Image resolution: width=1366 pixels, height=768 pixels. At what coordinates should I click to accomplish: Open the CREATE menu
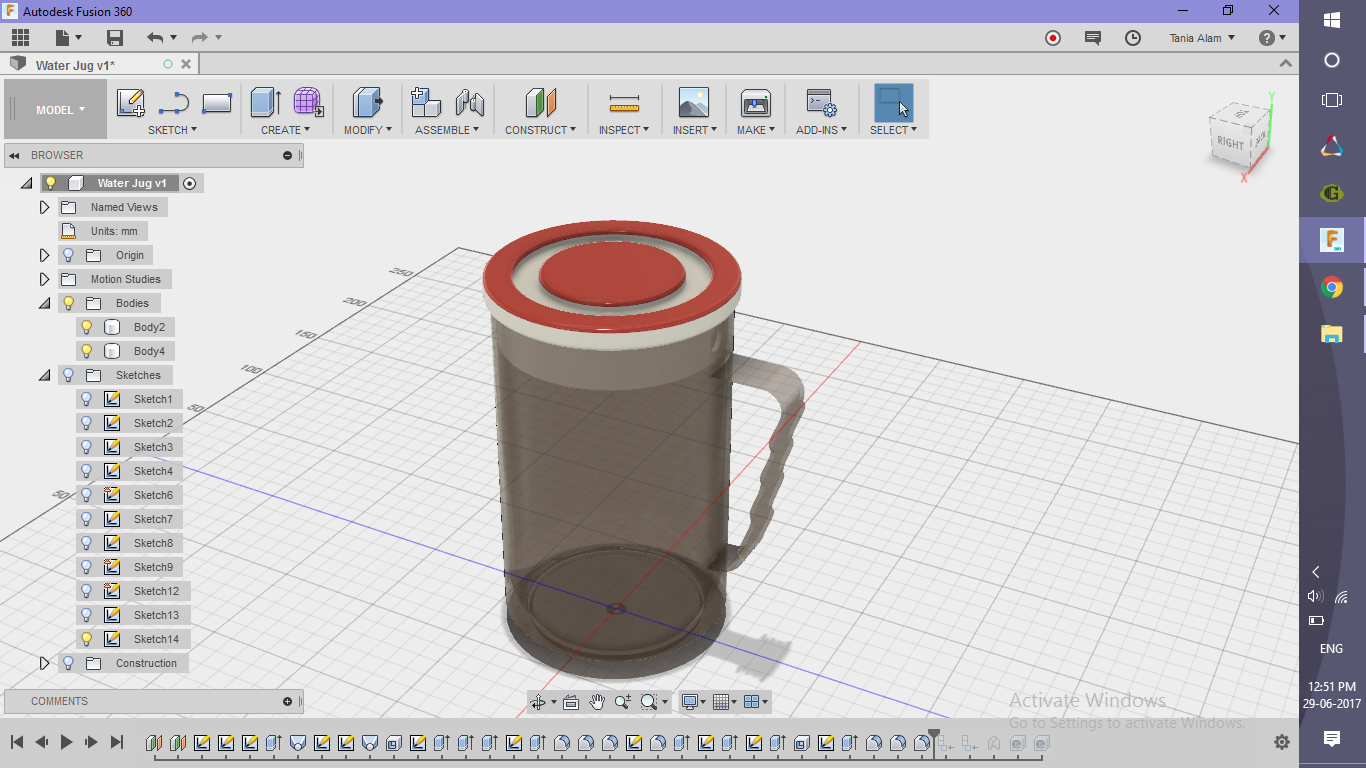(286, 130)
